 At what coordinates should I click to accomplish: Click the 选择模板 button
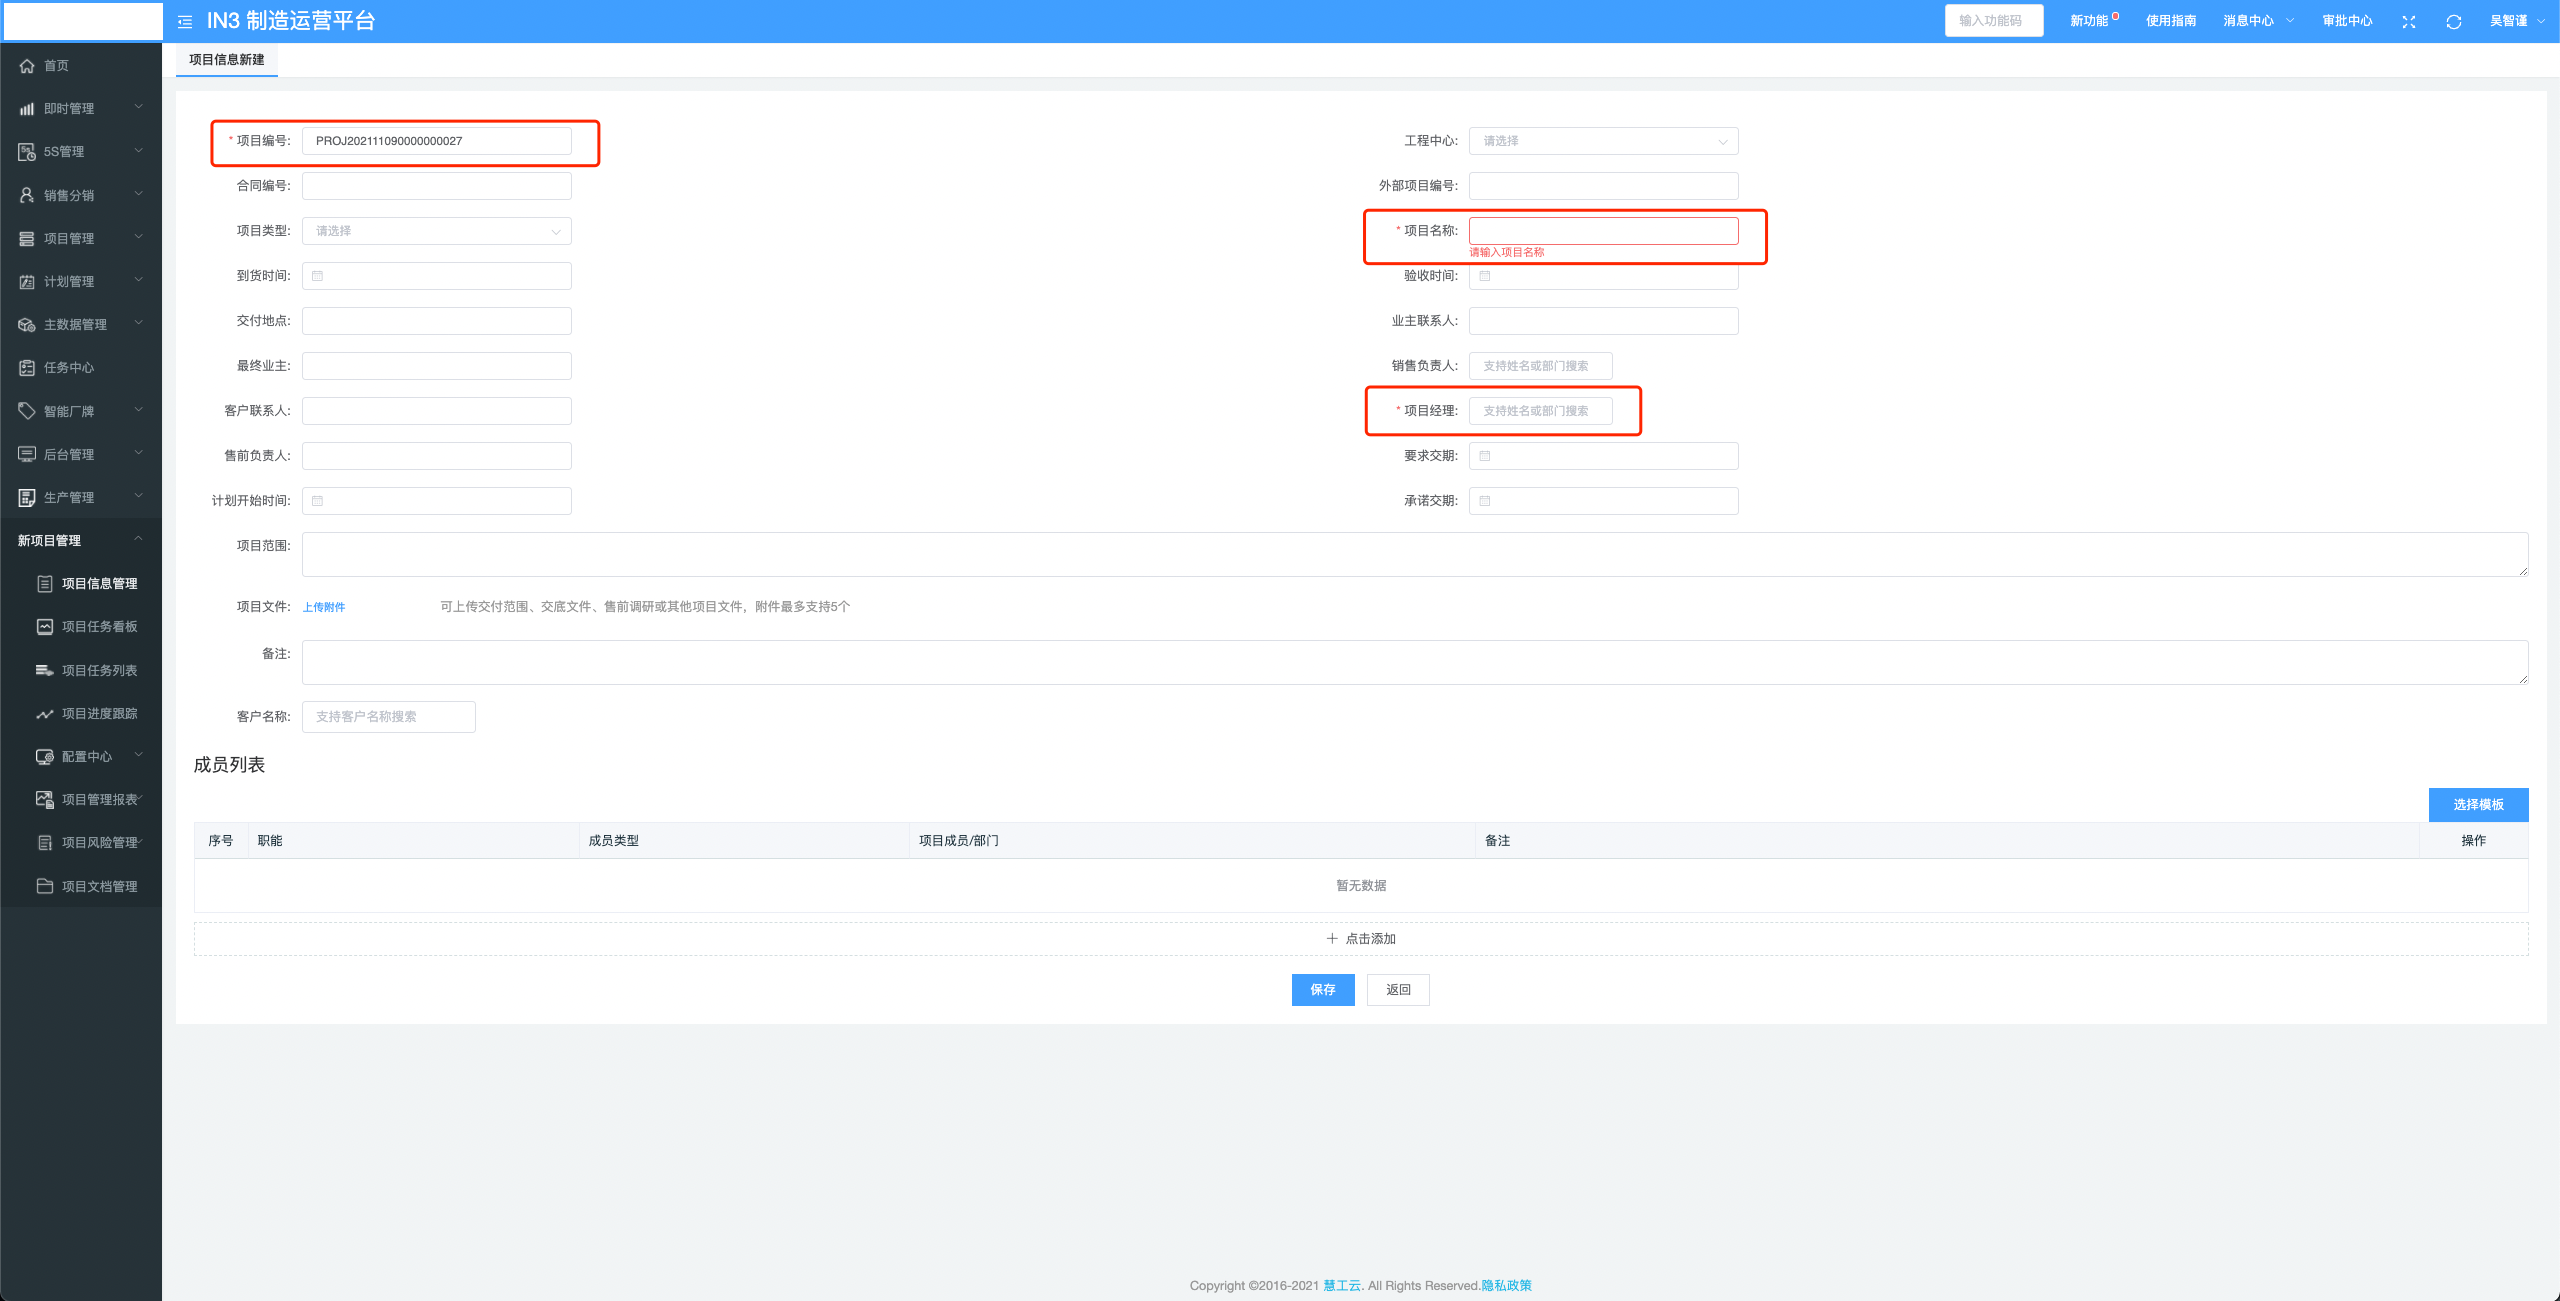[2477, 805]
